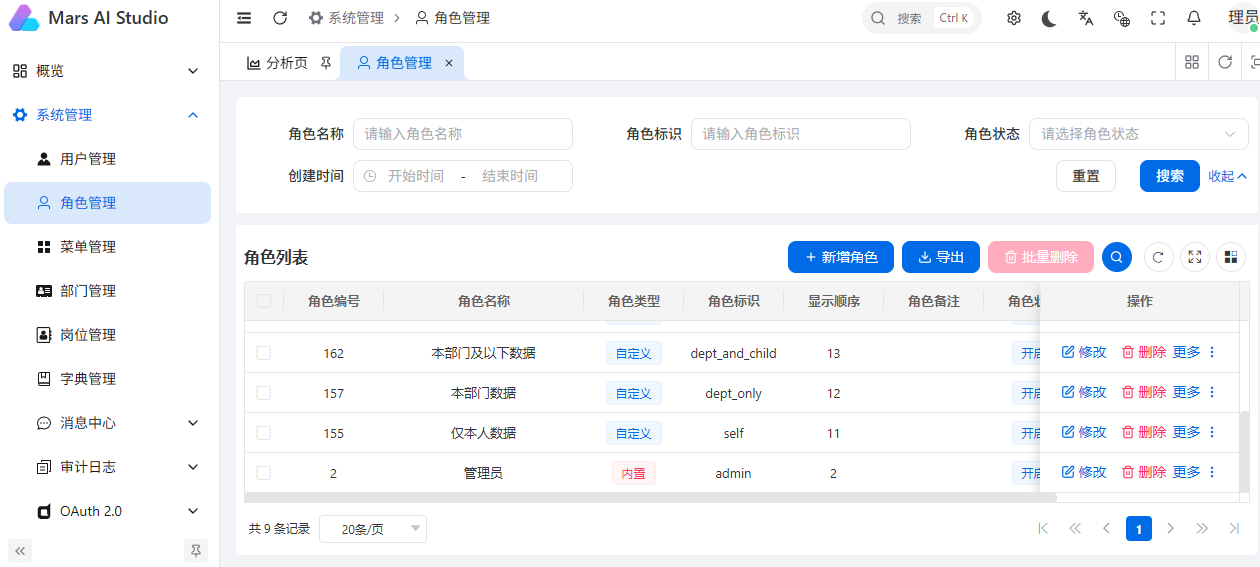Screen dimensions: 1260x567
Task: Pin the 分析页 tab
Action: 326,63
